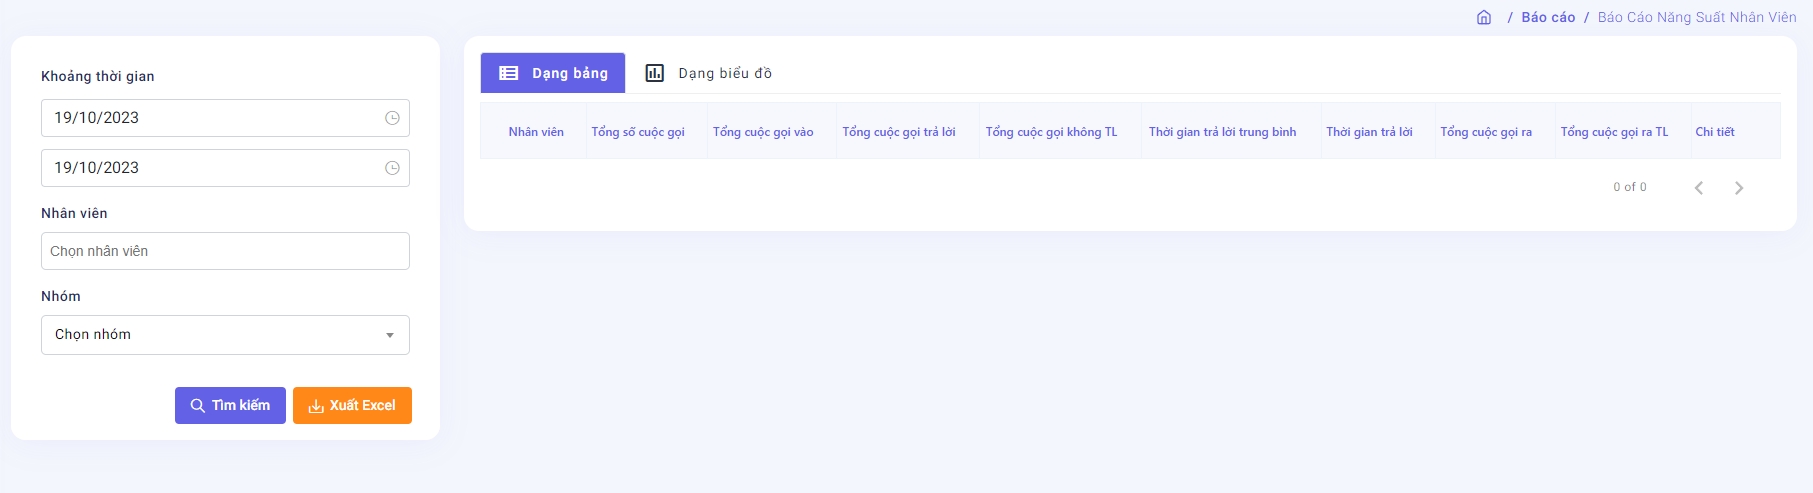
Task: Export report with Xuất Excel button
Action: [x=352, y=405]
